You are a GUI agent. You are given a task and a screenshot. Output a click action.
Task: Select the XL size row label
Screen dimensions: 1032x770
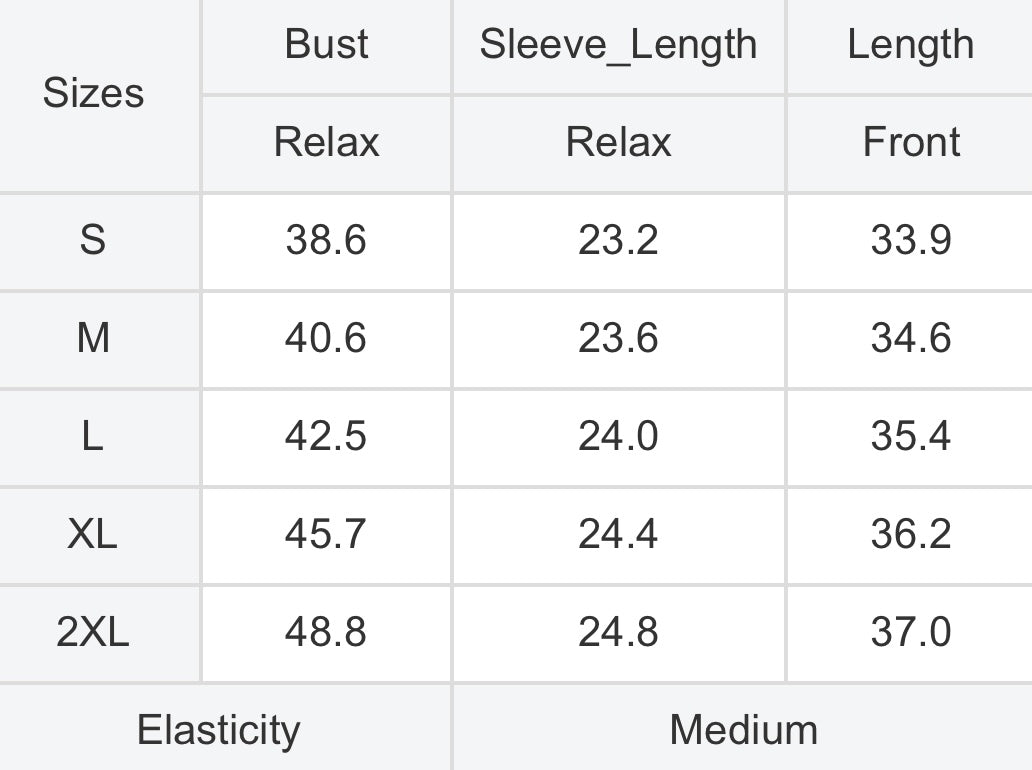[93, 533]
